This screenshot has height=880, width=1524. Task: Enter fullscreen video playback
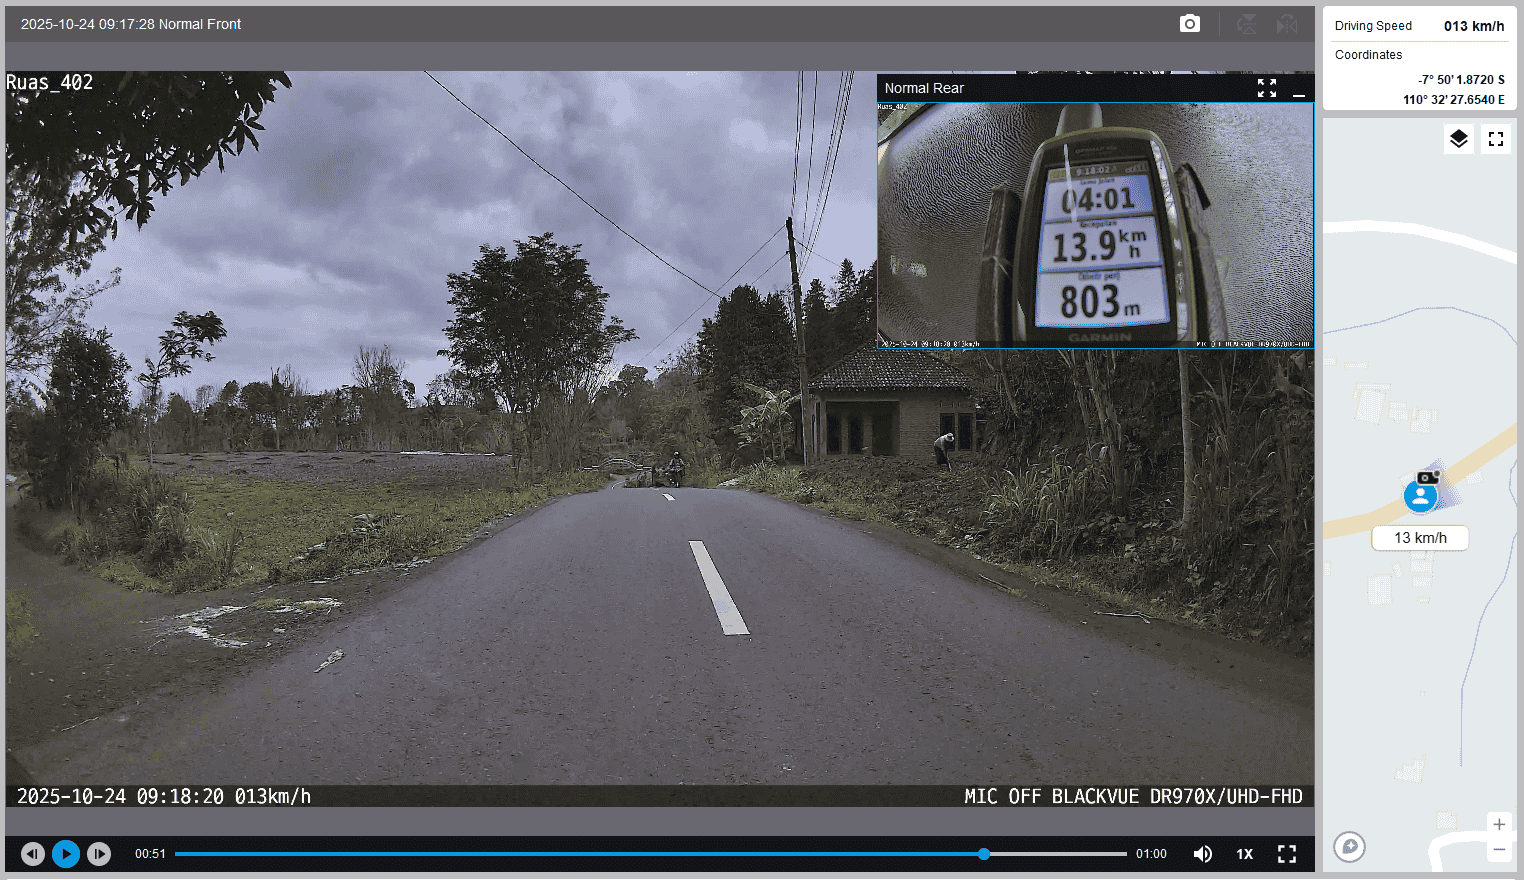point(1287,854)
